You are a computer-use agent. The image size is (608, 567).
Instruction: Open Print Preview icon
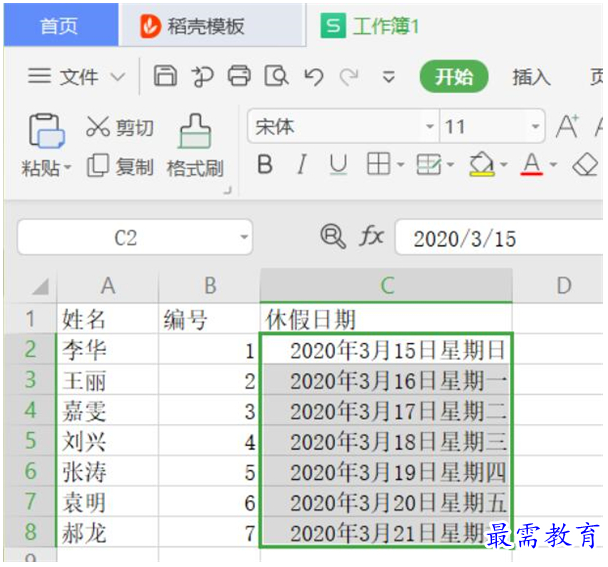(x=276, y=75)
